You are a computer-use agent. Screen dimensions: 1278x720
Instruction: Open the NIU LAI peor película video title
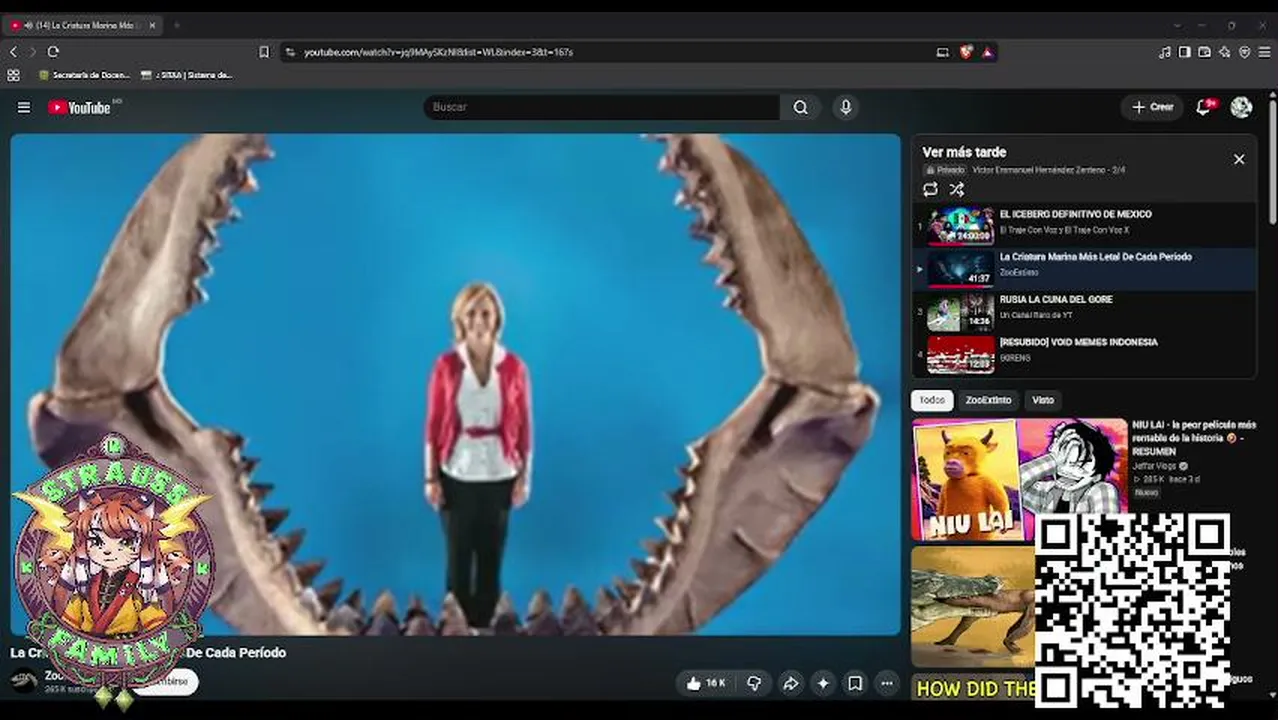click(1194, 438)
